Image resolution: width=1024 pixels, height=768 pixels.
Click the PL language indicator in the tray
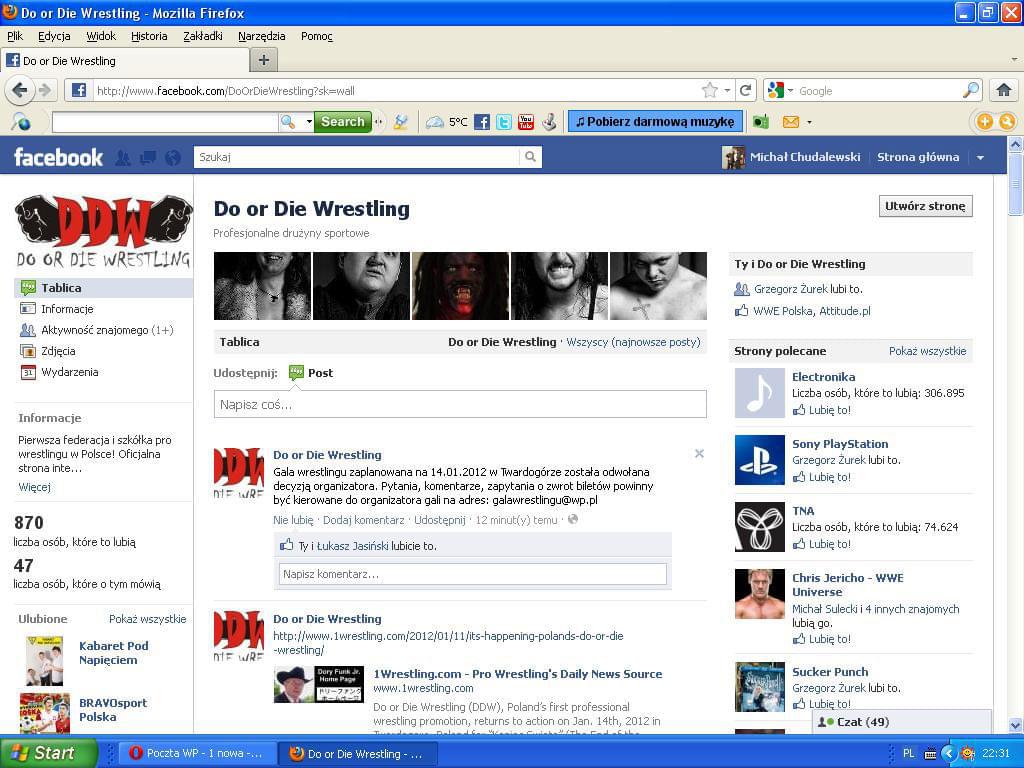point(908,754)
